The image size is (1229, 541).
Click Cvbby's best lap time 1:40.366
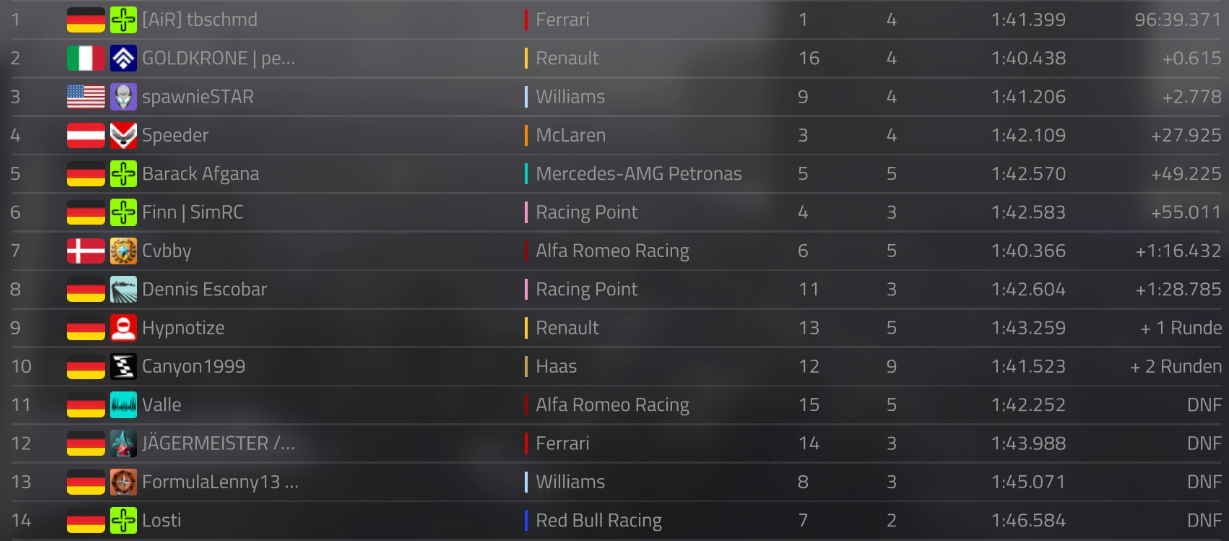[1028, 251]
